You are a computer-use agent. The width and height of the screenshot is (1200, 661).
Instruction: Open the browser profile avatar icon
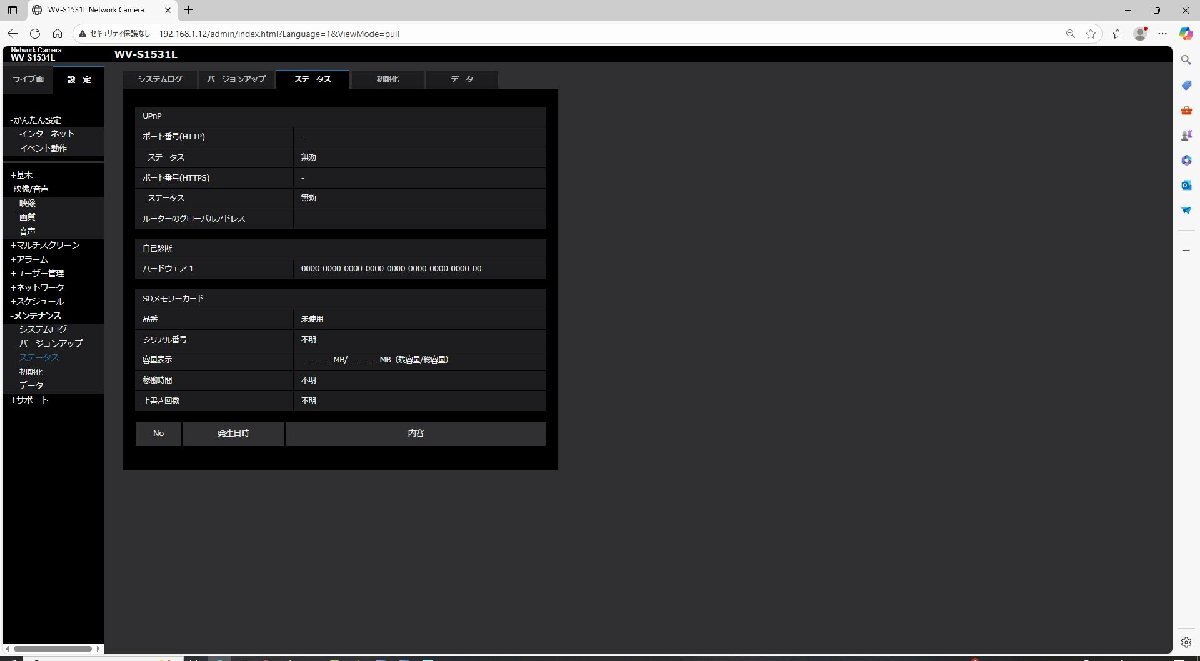pyautogui.click(x=1139, y=32)
